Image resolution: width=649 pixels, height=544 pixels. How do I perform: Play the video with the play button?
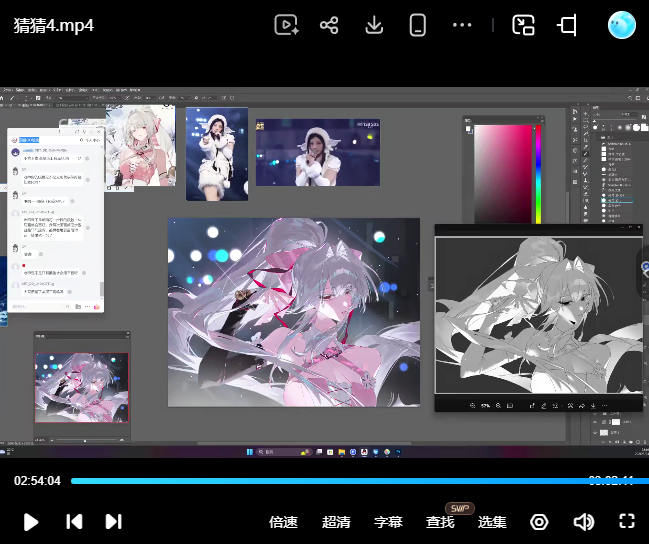point(31,522)
